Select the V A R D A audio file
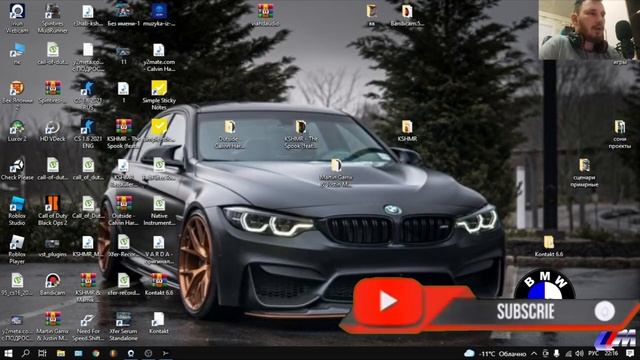640x360 pixels. point(159,249)
